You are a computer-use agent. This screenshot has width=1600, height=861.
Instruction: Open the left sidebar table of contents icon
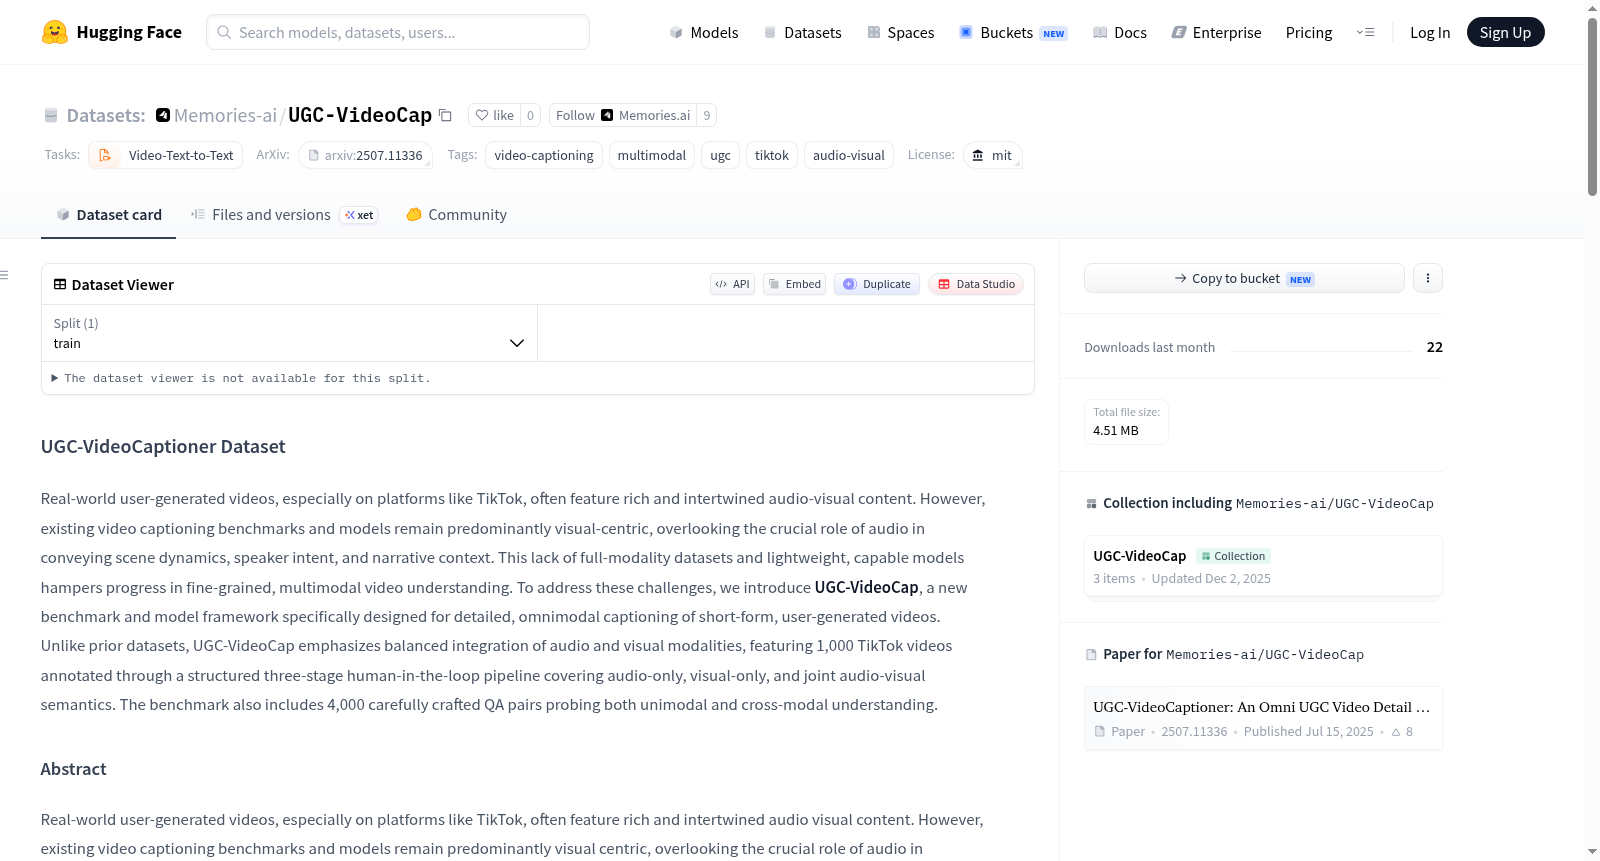4,275
